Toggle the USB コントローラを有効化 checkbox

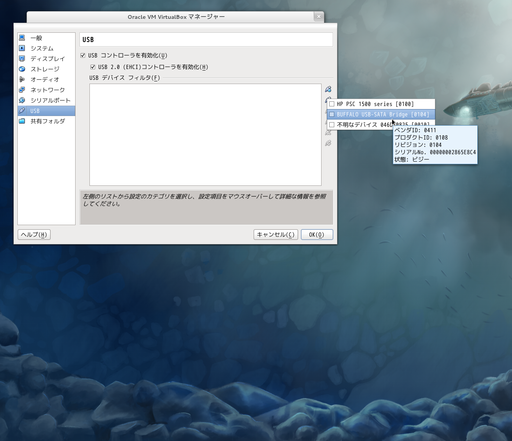pos(83,55)
